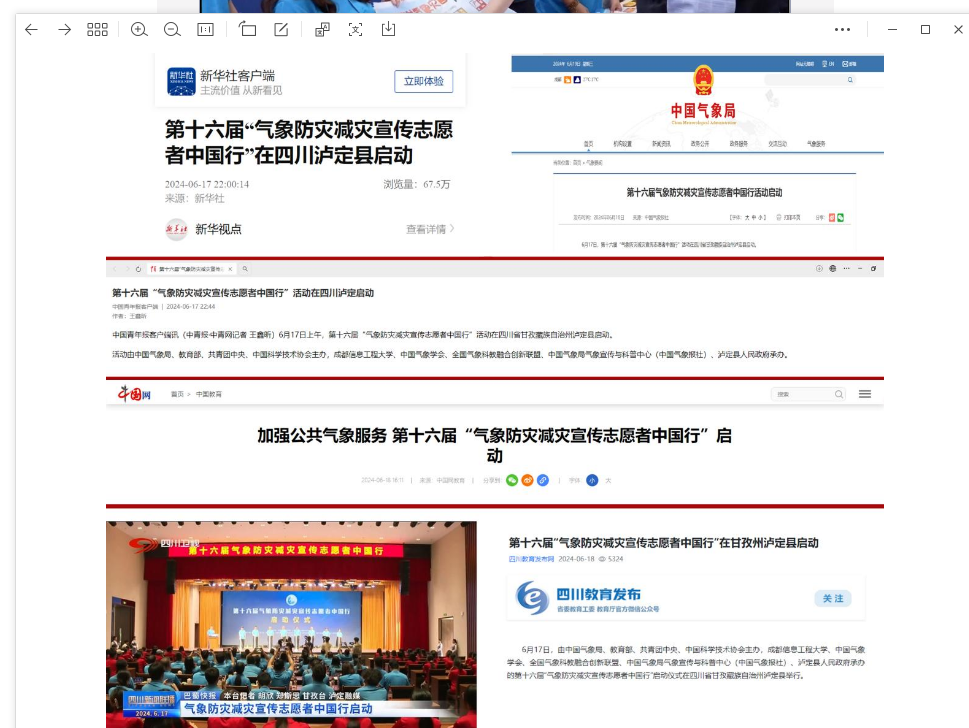Click the 搜索 search field on 中国网
Viewport: 969px width, 728px height.
(x=803, y=394)
